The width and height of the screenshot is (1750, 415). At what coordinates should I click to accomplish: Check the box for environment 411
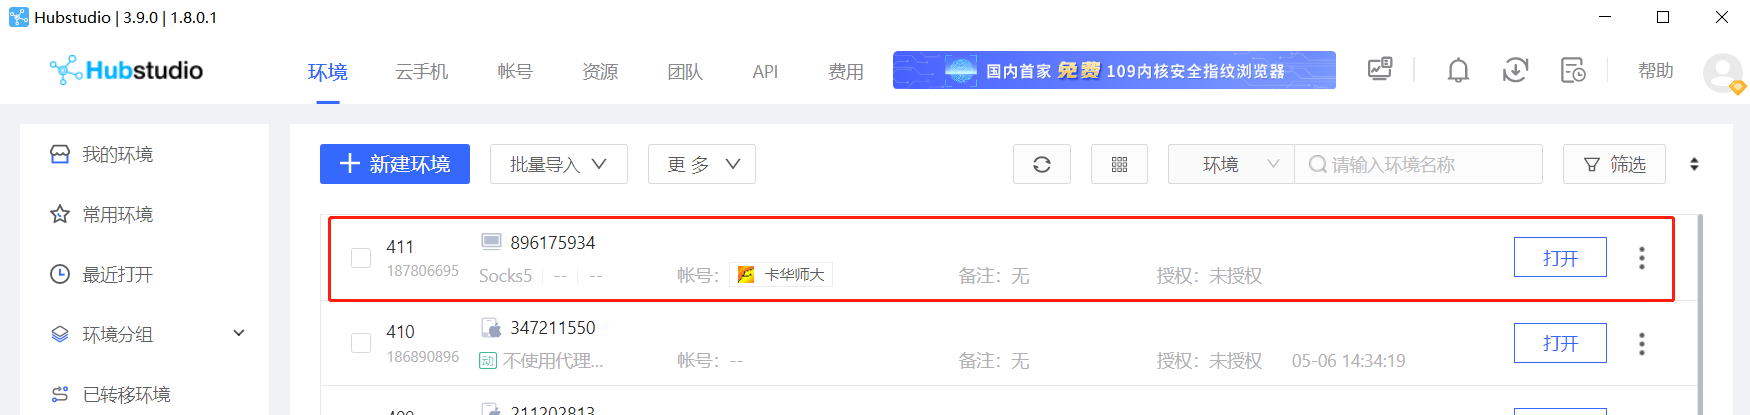pyautogui.click(x=361, y=258)
